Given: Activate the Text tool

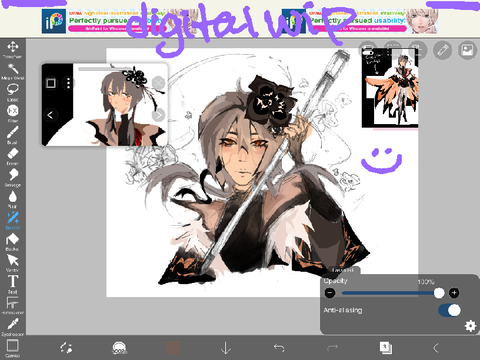Looking at the screenshot, I should pos(13,284).
